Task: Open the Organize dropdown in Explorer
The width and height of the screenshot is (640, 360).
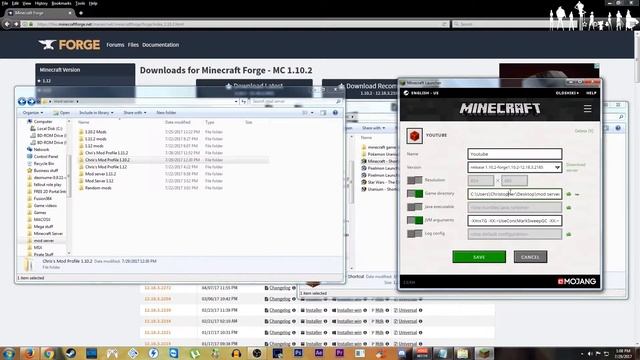Action: [x=33, y=113]
